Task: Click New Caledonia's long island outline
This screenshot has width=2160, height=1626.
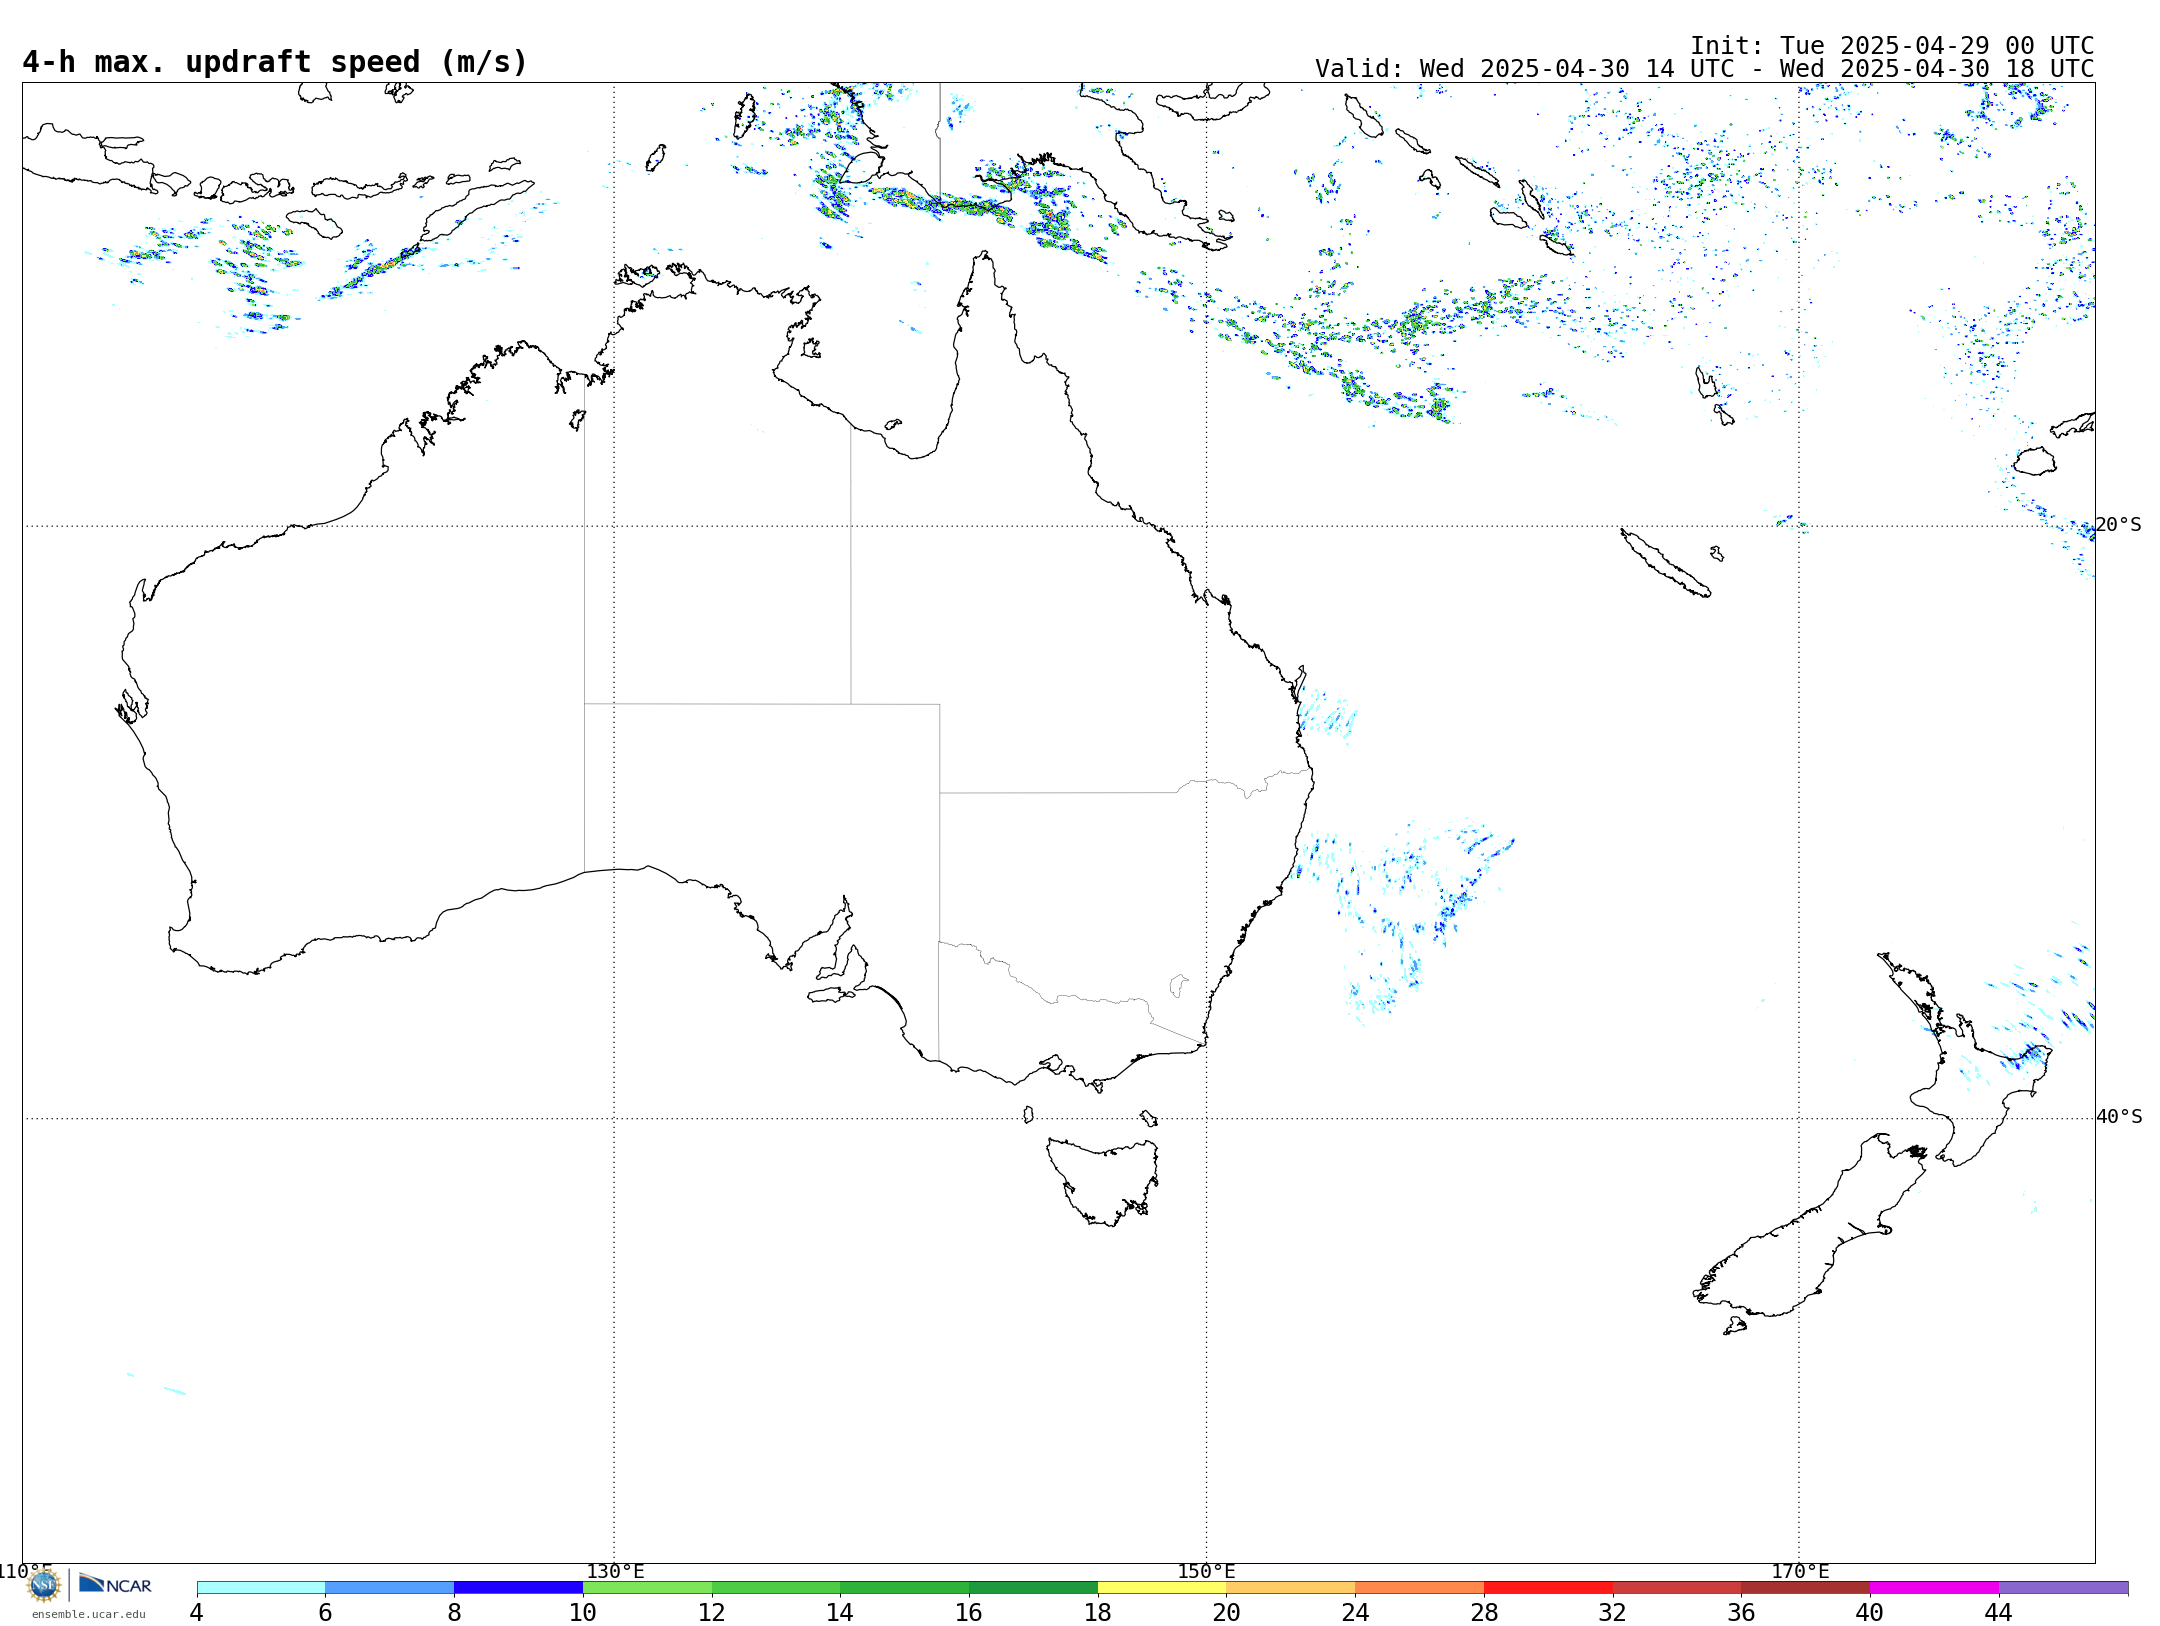Action: point(1665,563)
